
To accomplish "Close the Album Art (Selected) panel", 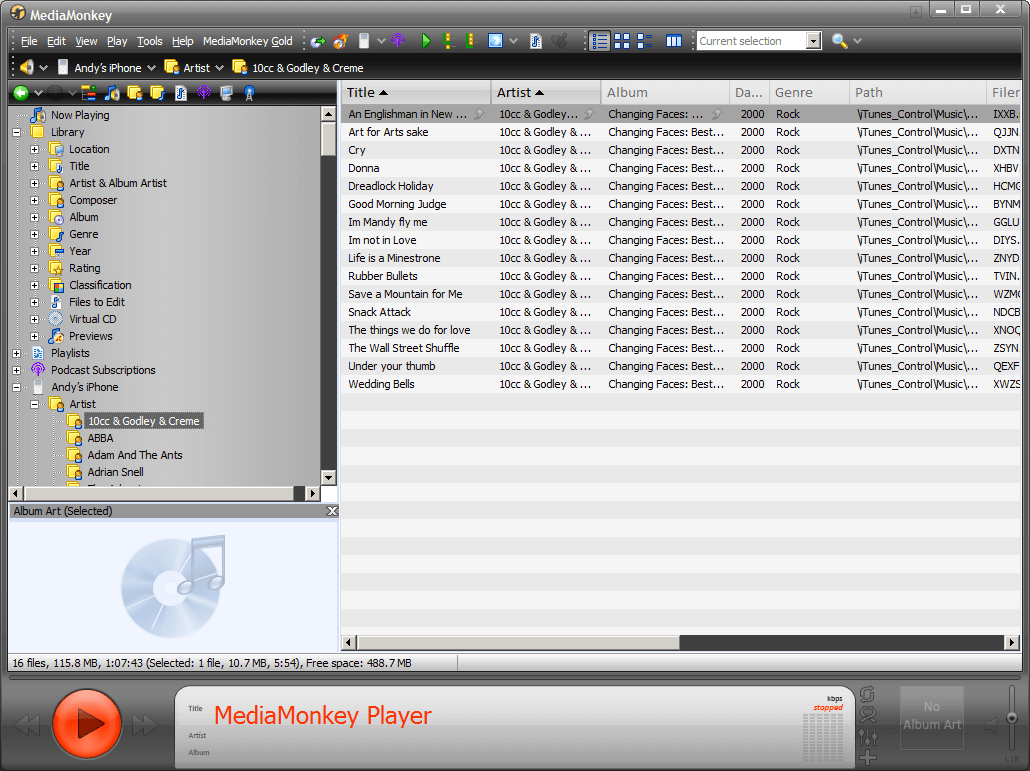I will click(x=332, y=511).
